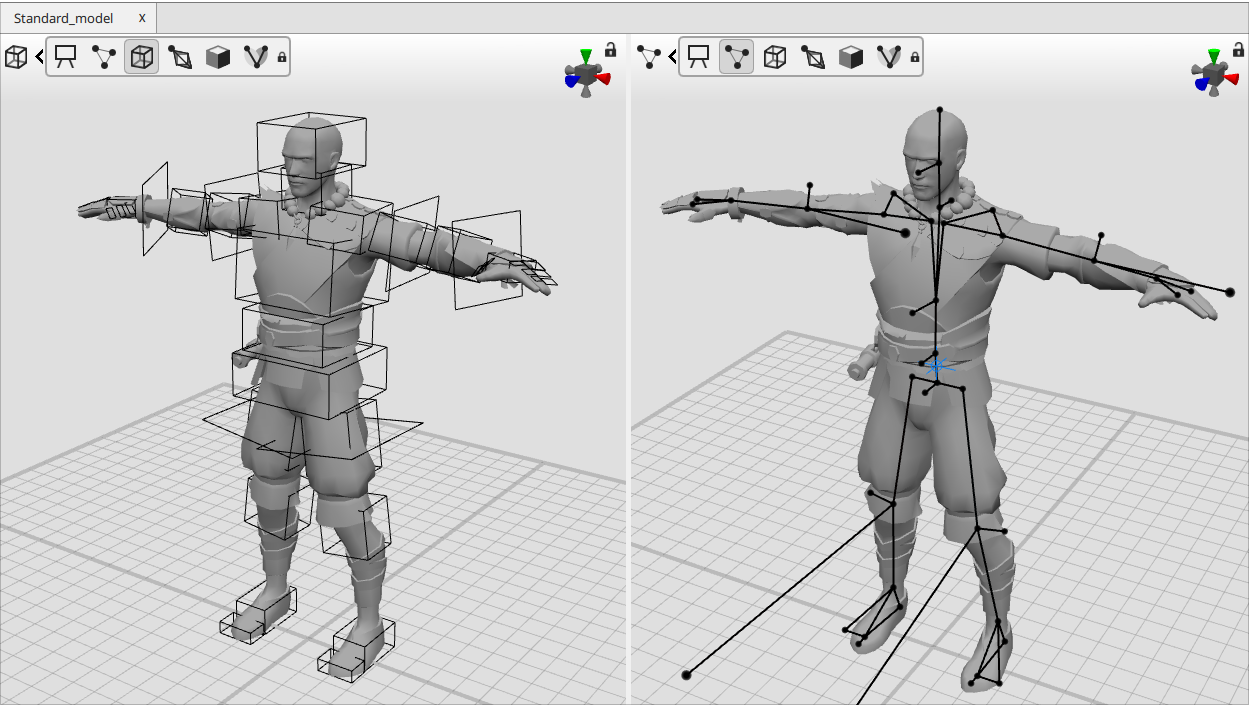Viewport: 1249px width, 706px height.
Task: Toggle the open padlock above right axis gizmo
Action: (1238, 49)
